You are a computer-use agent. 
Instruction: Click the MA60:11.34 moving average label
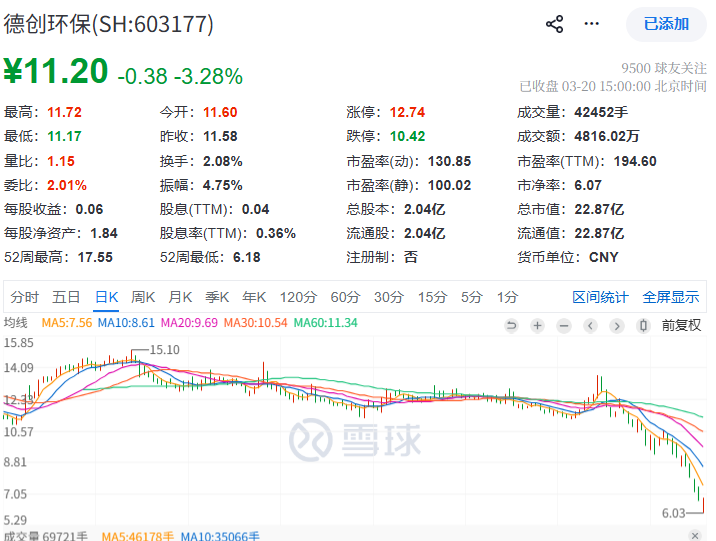[326, 323]
